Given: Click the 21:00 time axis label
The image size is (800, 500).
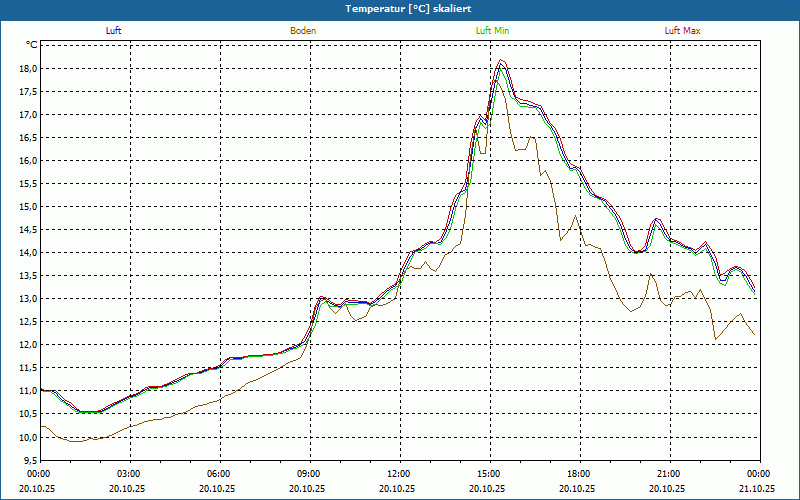Looking at the screenshot, I should pyautogui.click(x=669, y=474).
